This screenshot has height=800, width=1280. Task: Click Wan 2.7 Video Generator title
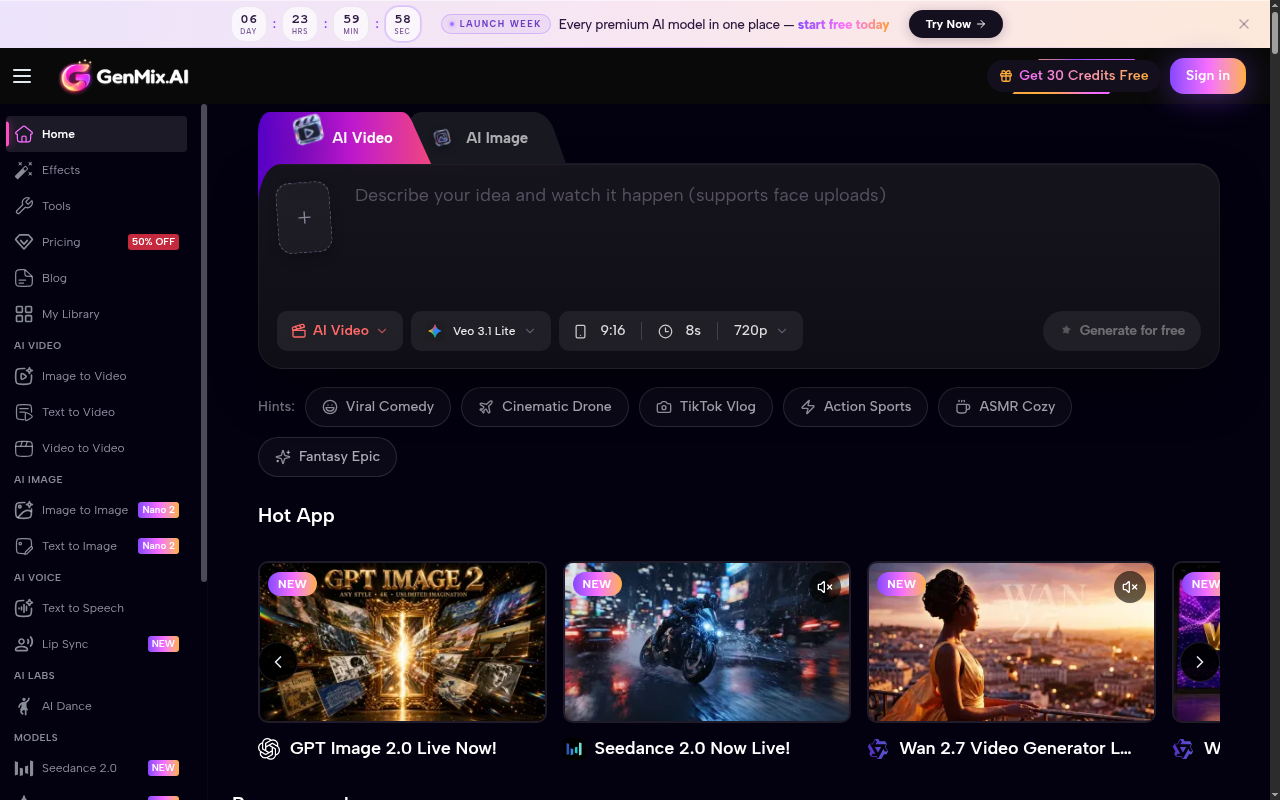click(1015, 748)
